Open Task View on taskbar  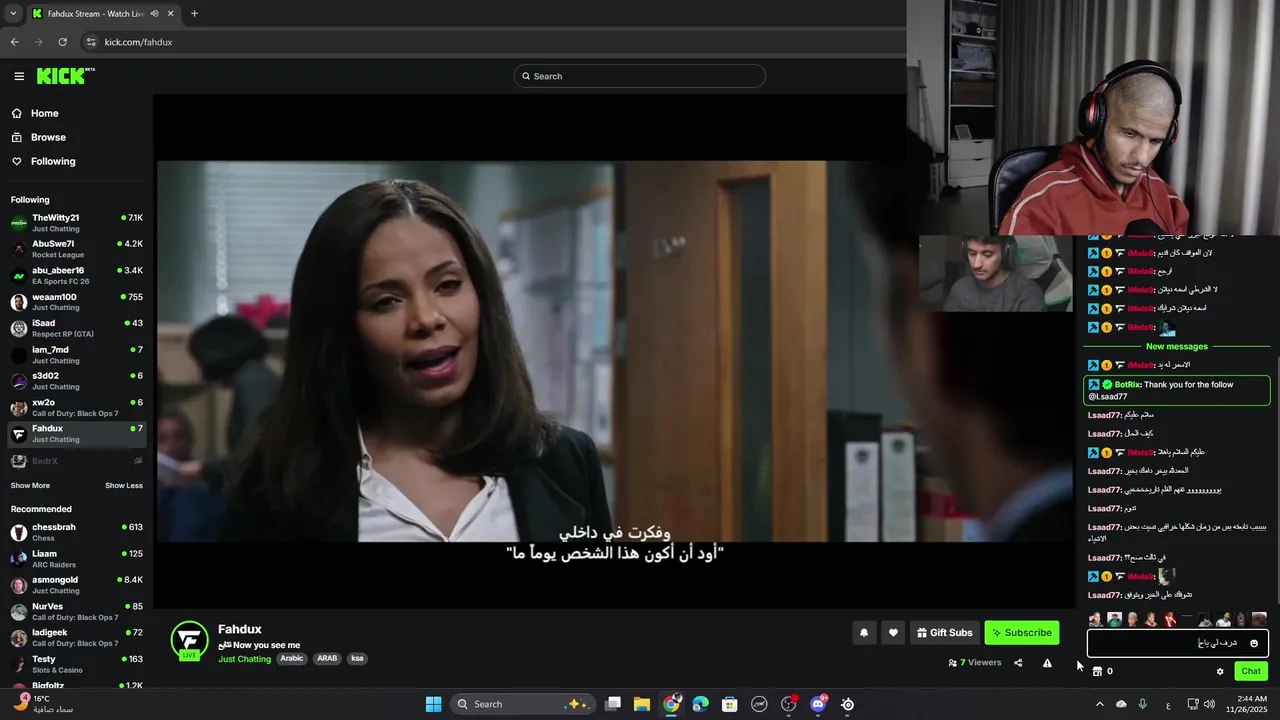point(613,704)
